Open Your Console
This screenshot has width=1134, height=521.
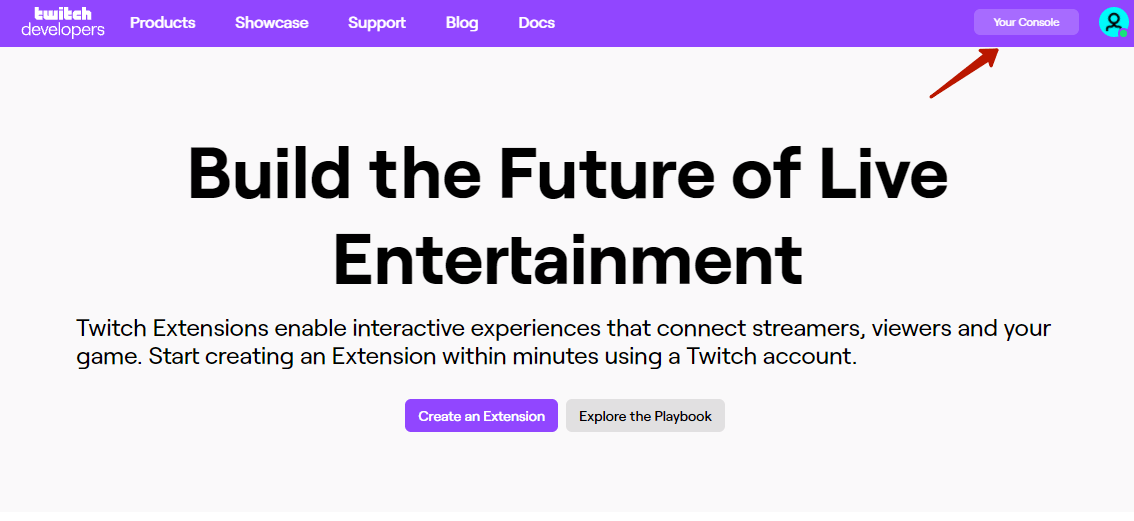[1026, 22]
